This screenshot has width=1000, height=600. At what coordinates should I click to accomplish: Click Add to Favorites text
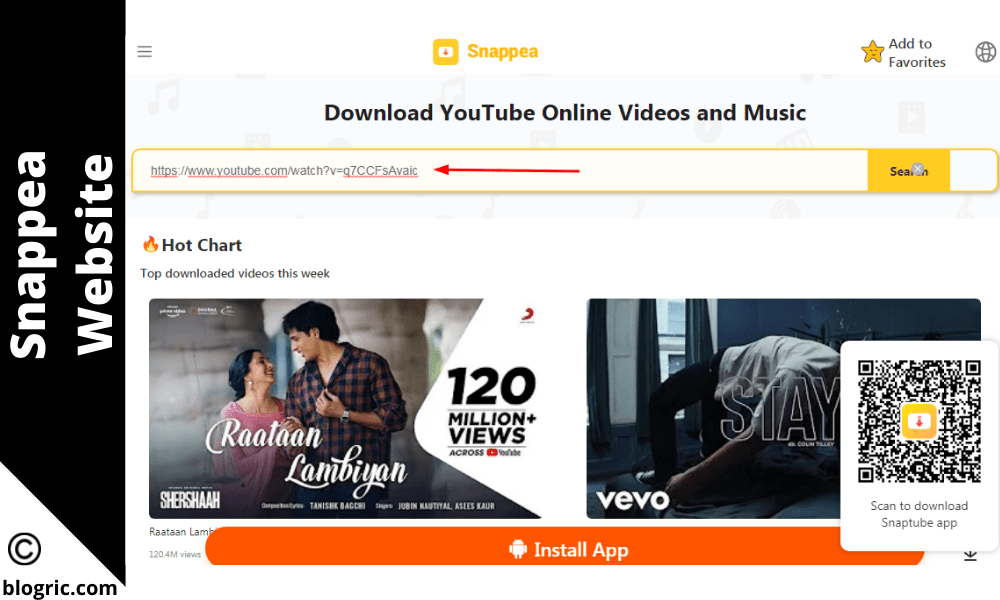(917, 53)
